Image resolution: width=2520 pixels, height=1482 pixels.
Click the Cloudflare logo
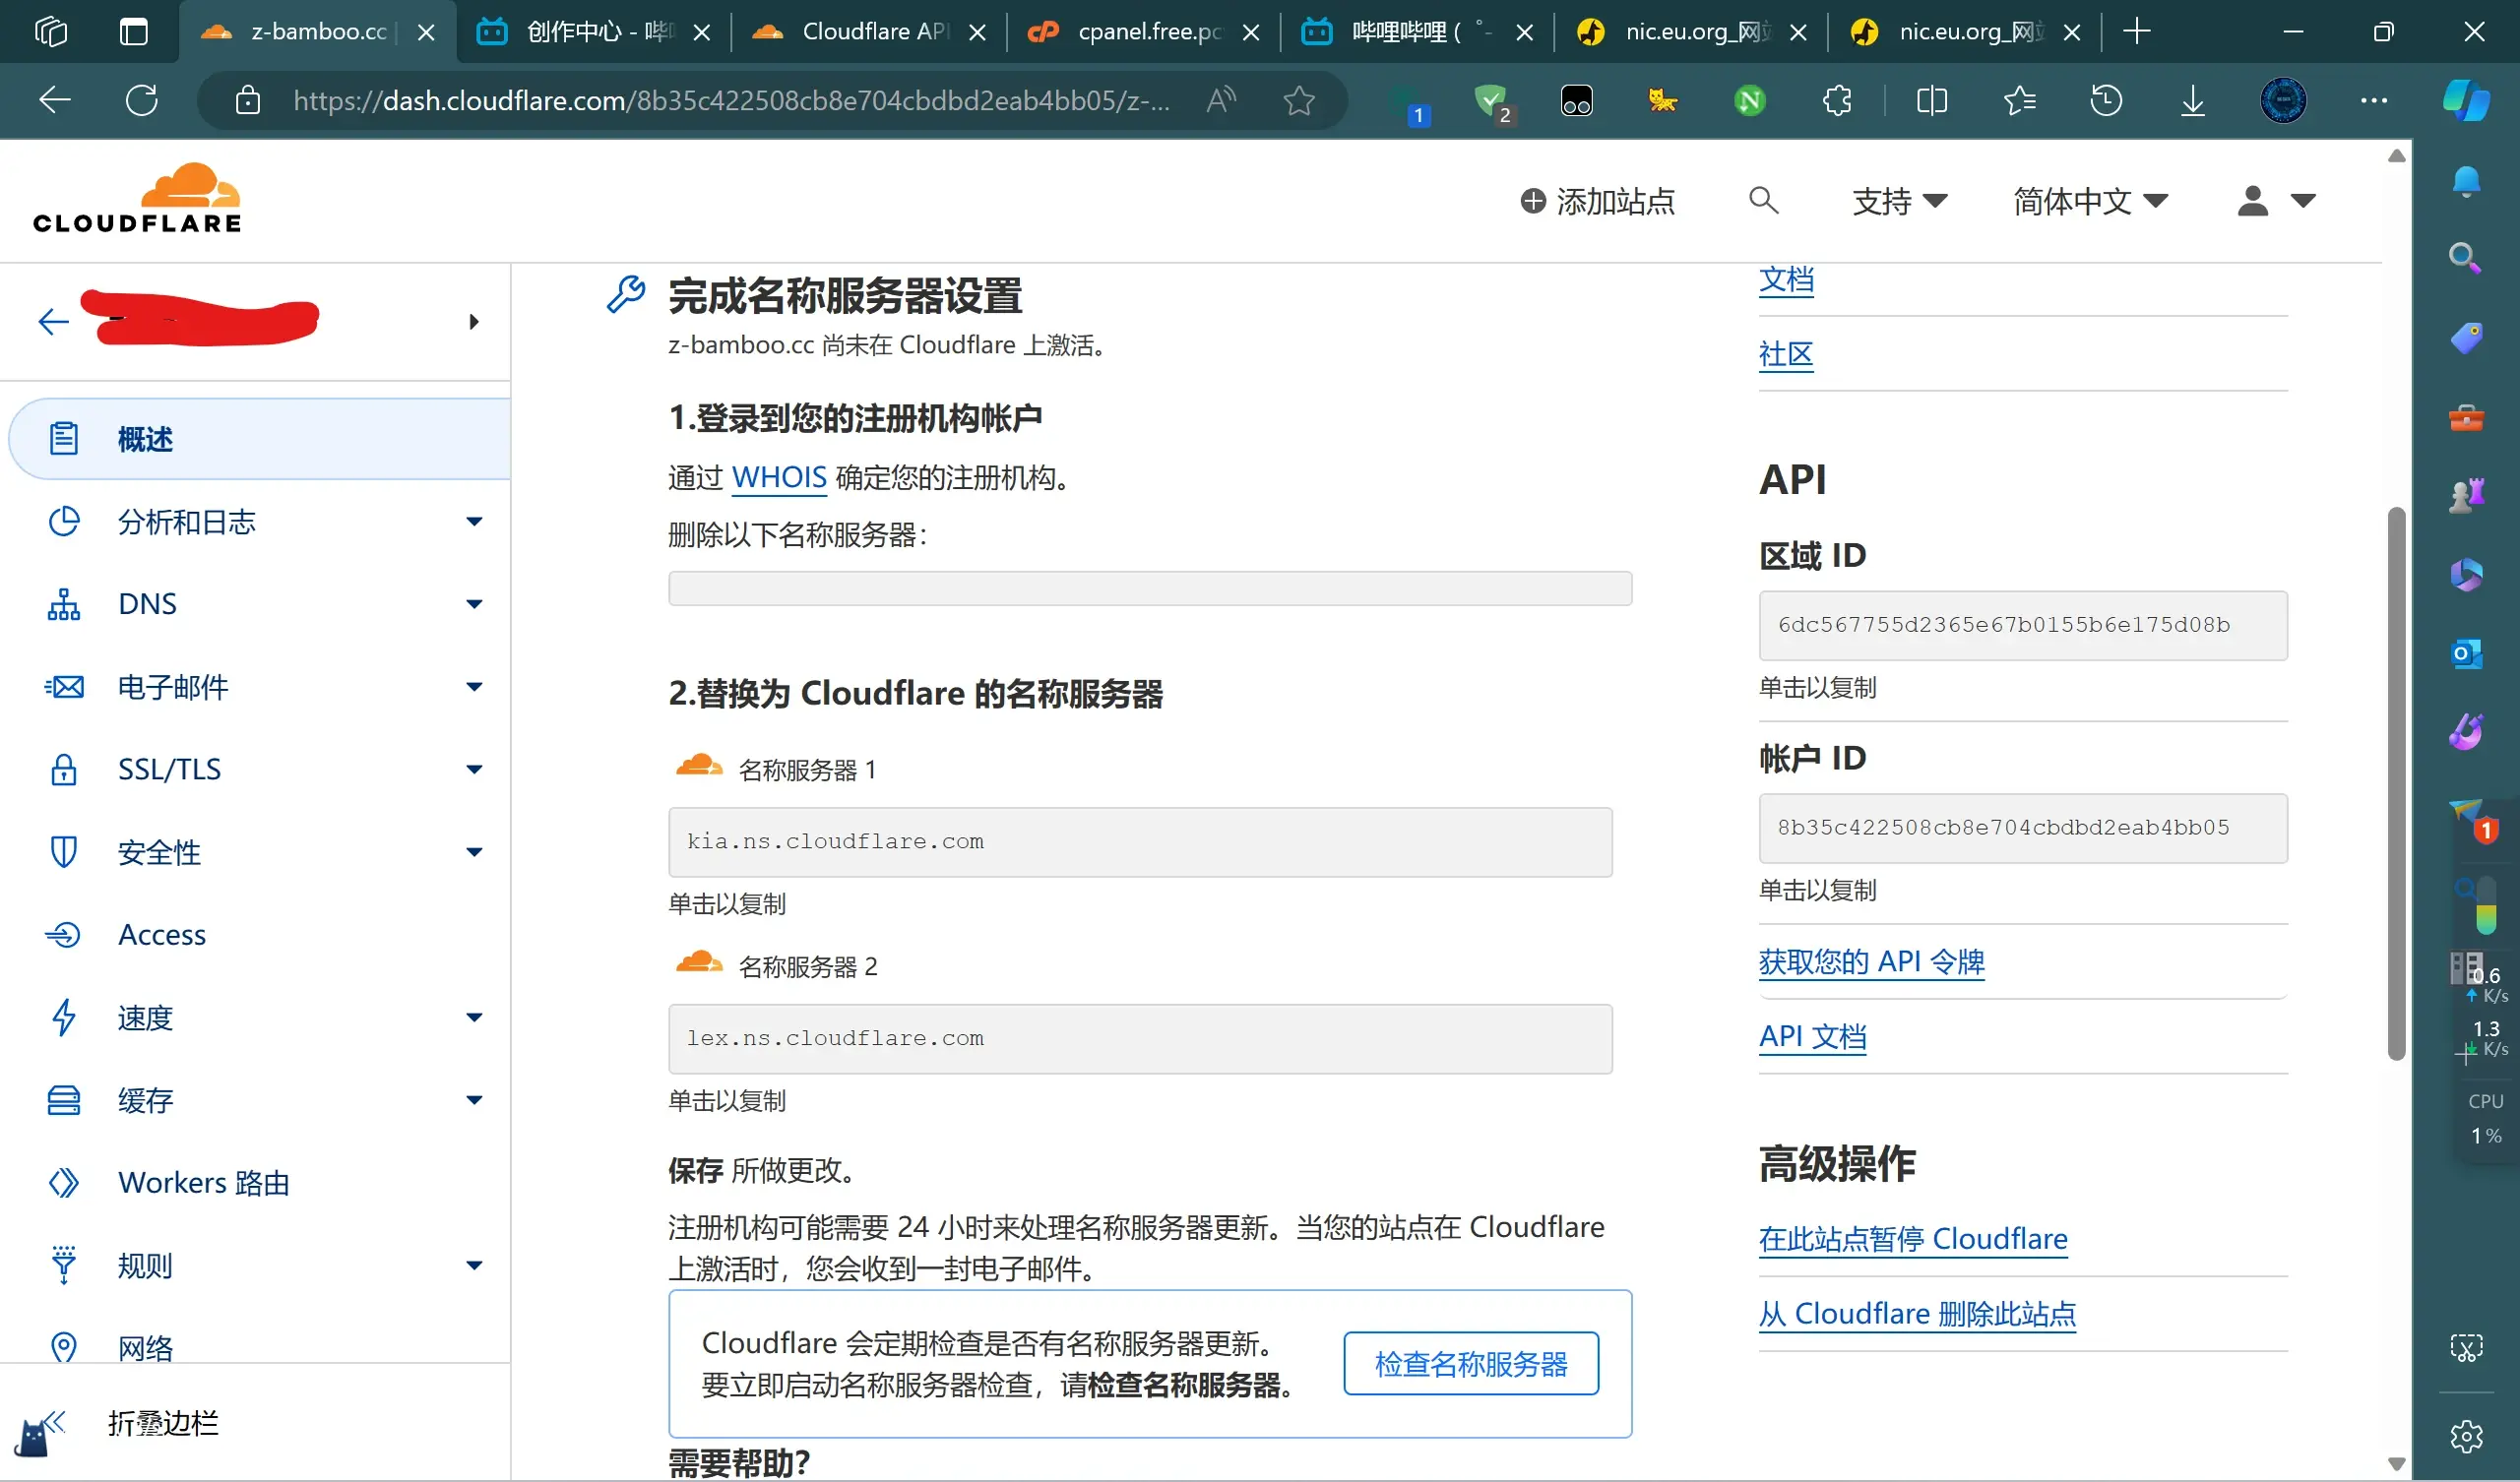pos(137,199)
